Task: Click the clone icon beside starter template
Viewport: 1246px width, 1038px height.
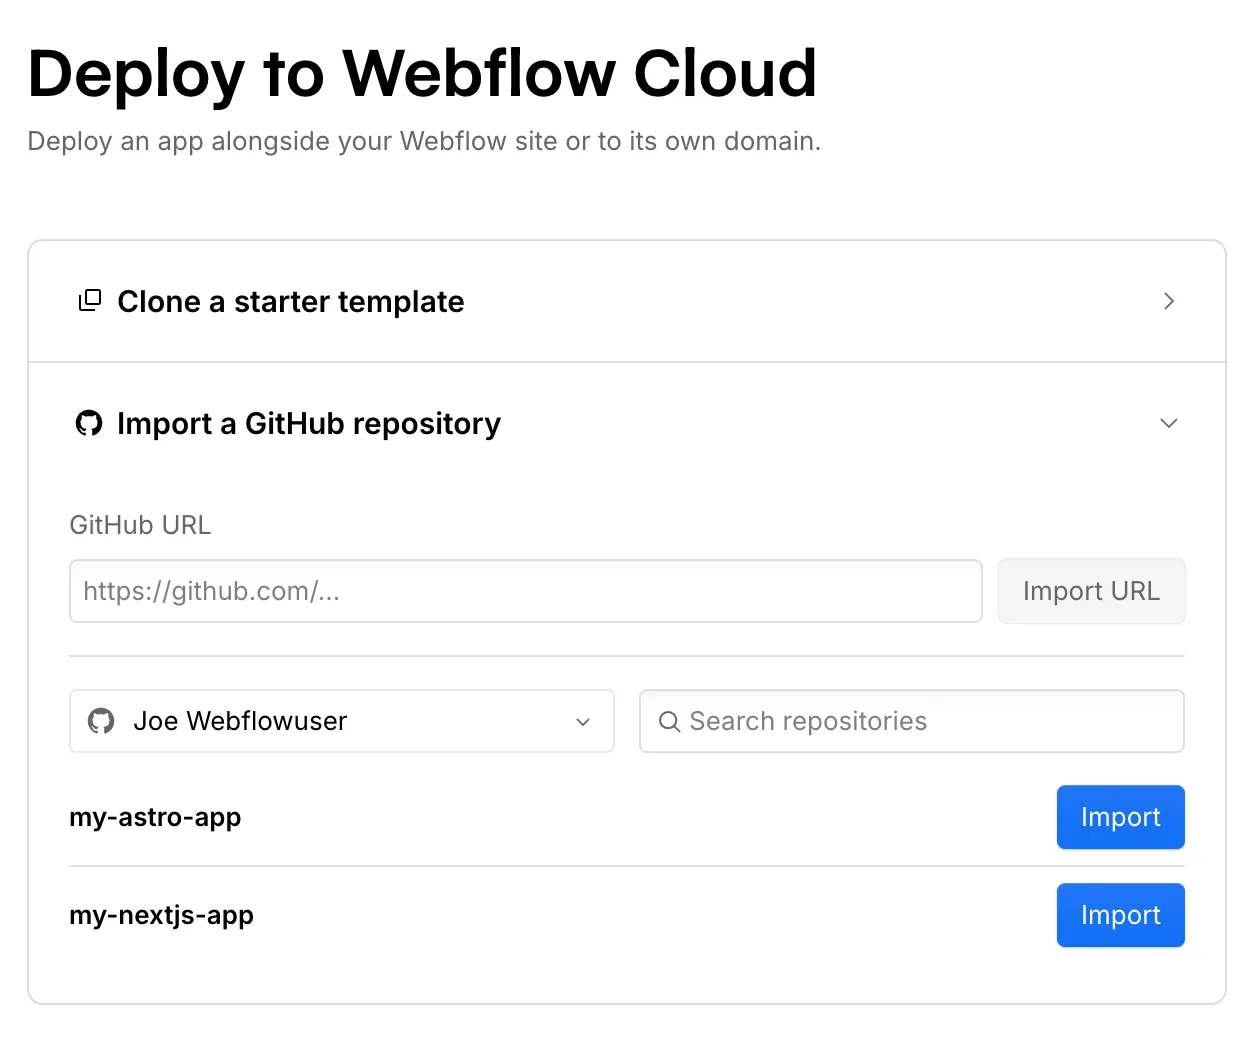Action: click(x=90, y=300)
